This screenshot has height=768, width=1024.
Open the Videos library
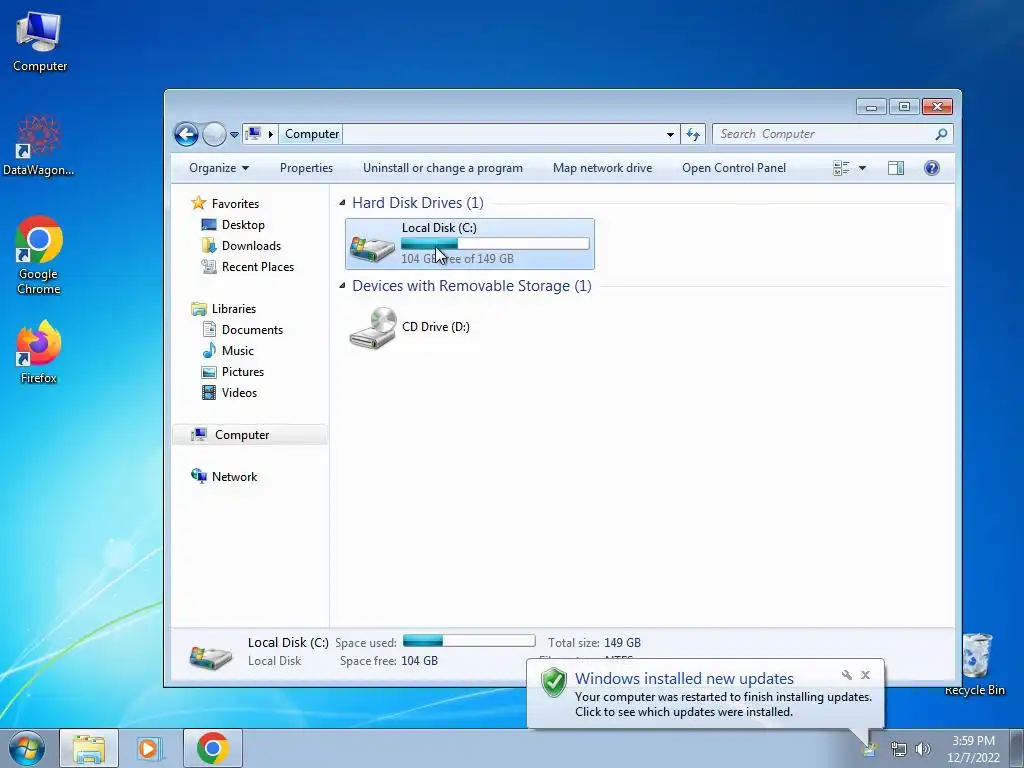point(229,392)
